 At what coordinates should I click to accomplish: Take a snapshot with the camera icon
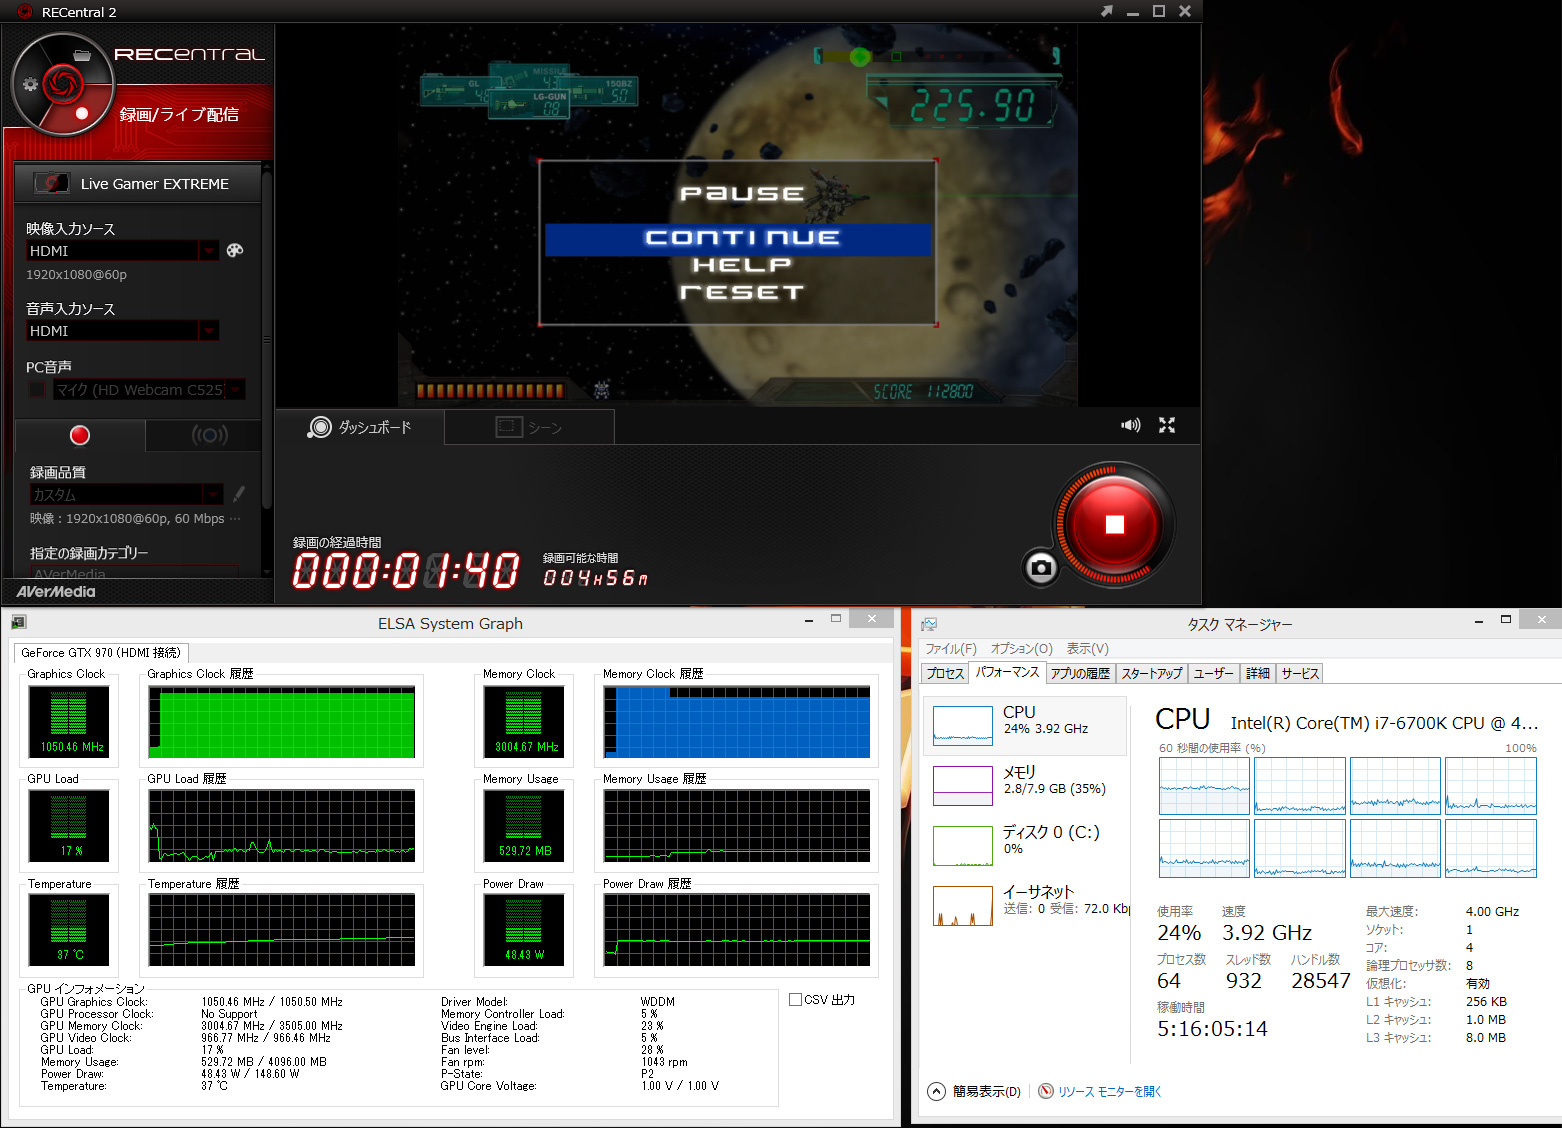[1041, 568]
